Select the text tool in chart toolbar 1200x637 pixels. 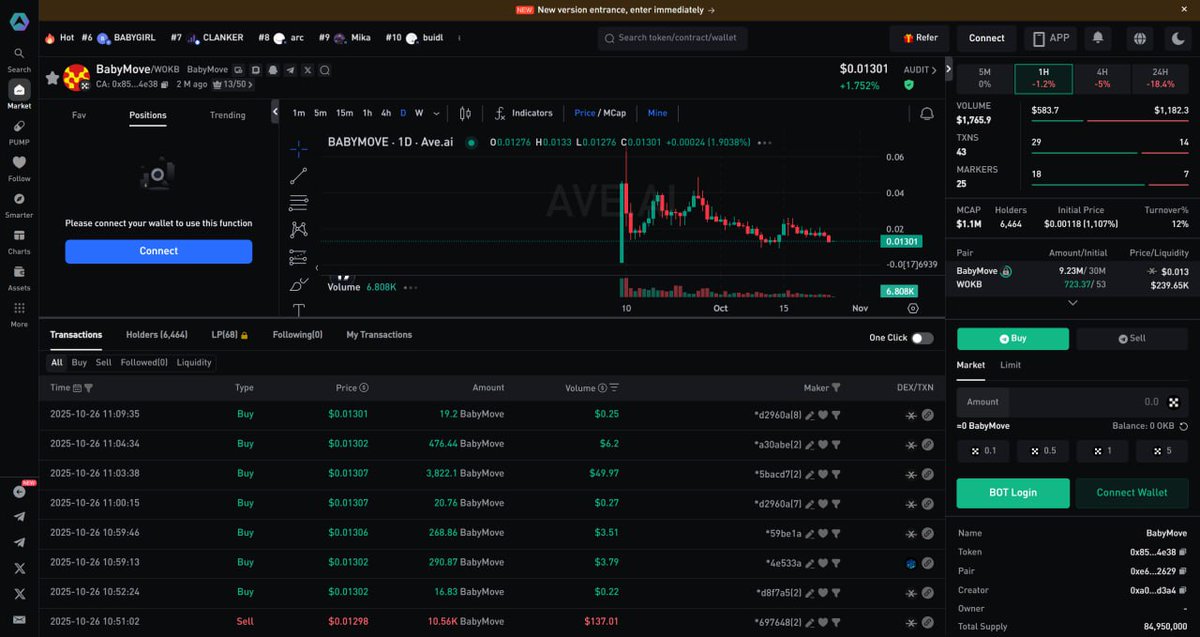[x=298, y=310]
